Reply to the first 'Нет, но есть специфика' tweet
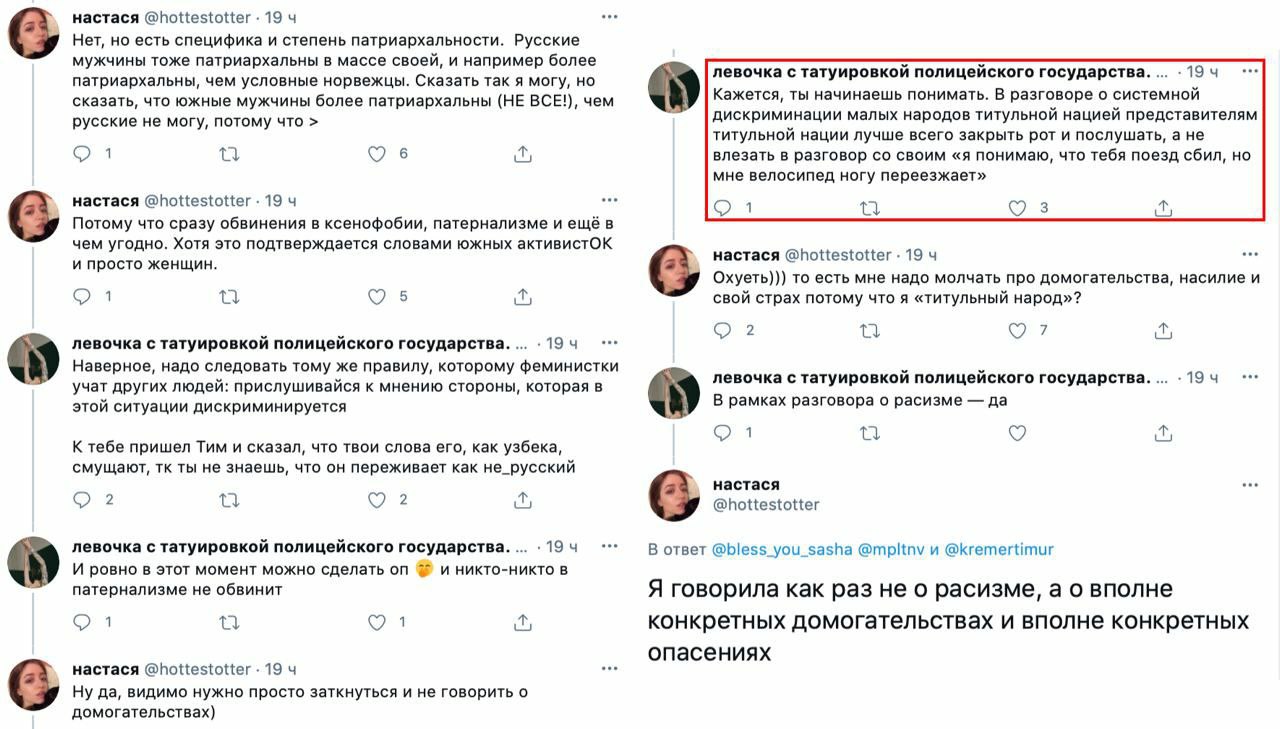 point(83,154)
